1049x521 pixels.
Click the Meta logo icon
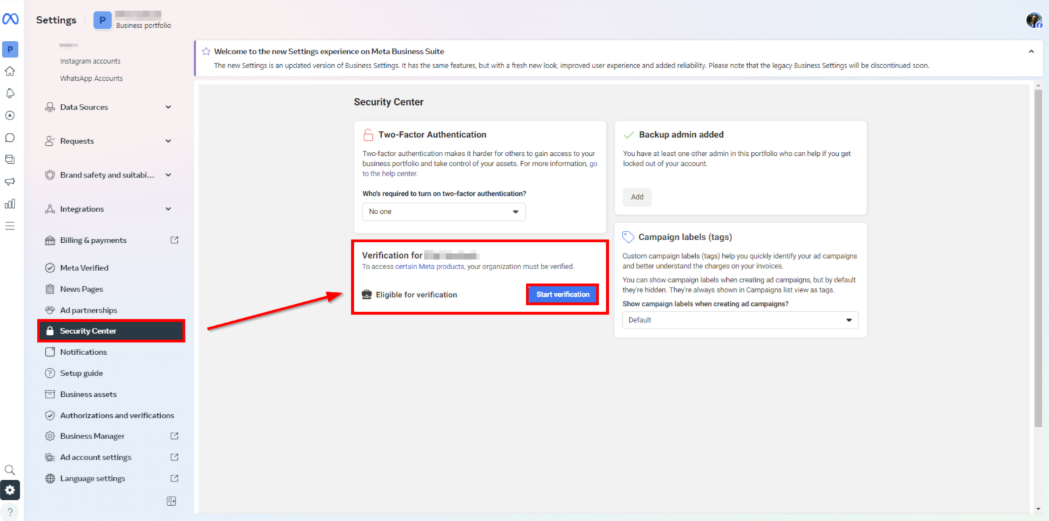point(10,20)
